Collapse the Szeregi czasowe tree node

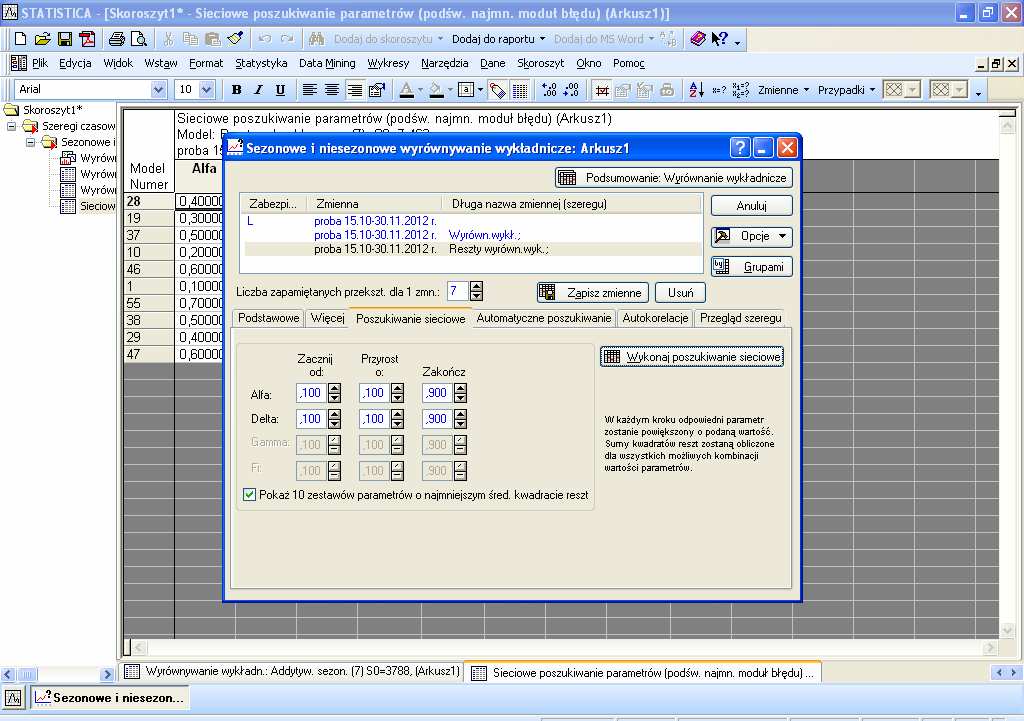click(x=12, y=126)
